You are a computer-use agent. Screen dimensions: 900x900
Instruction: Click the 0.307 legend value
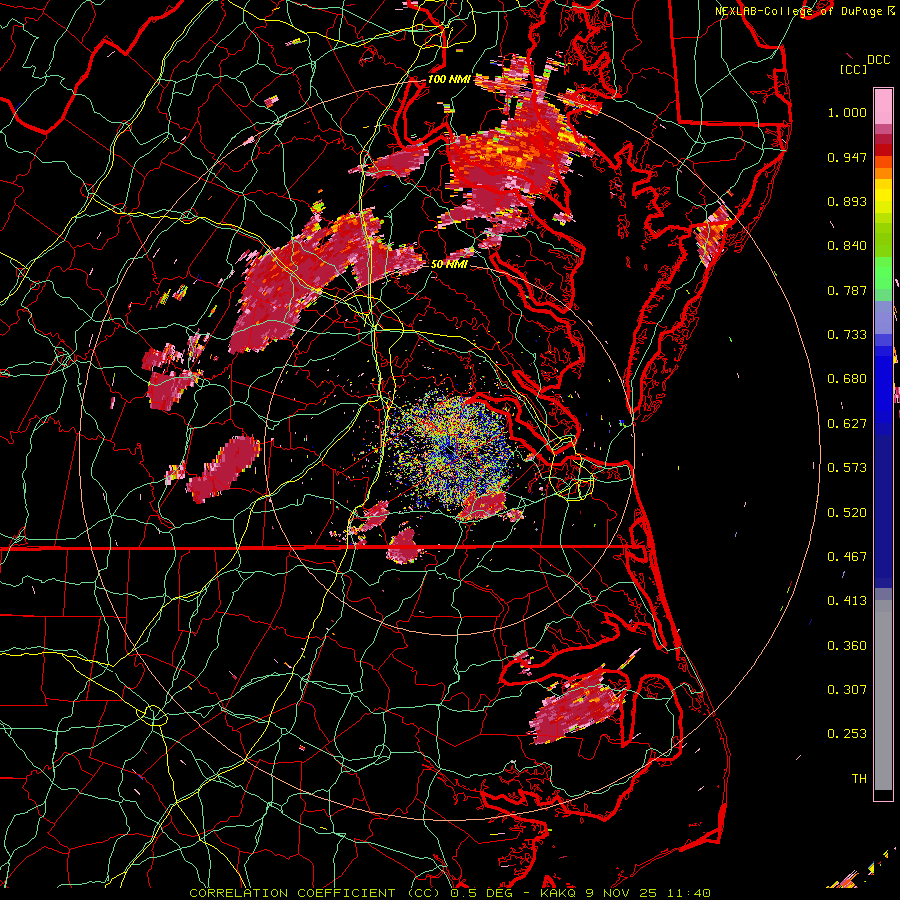click(847, 690)
